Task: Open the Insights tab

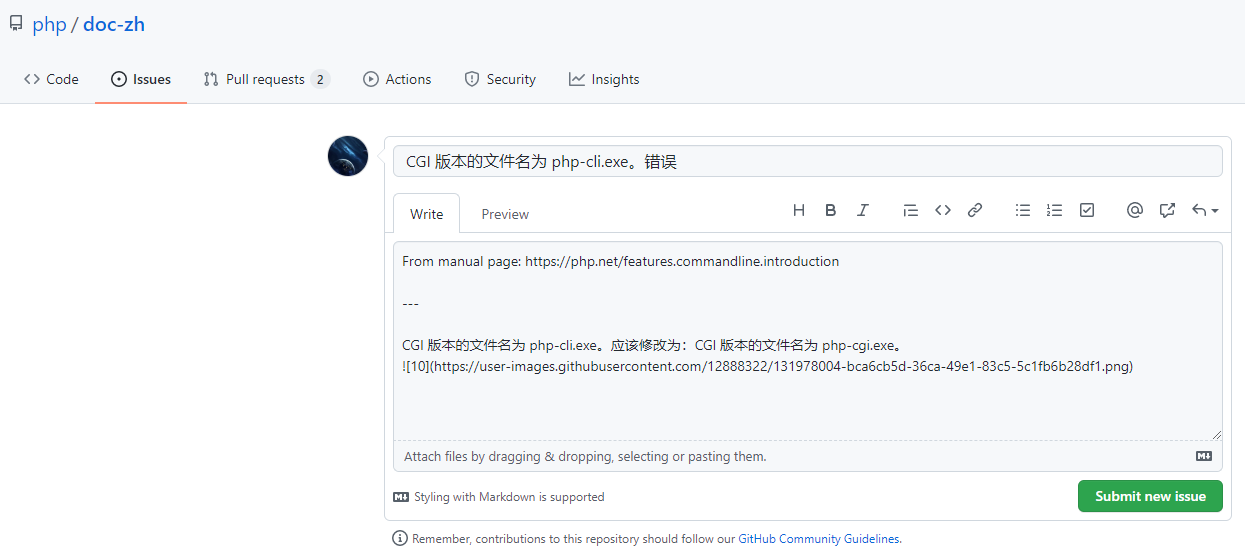Action: 604,79
